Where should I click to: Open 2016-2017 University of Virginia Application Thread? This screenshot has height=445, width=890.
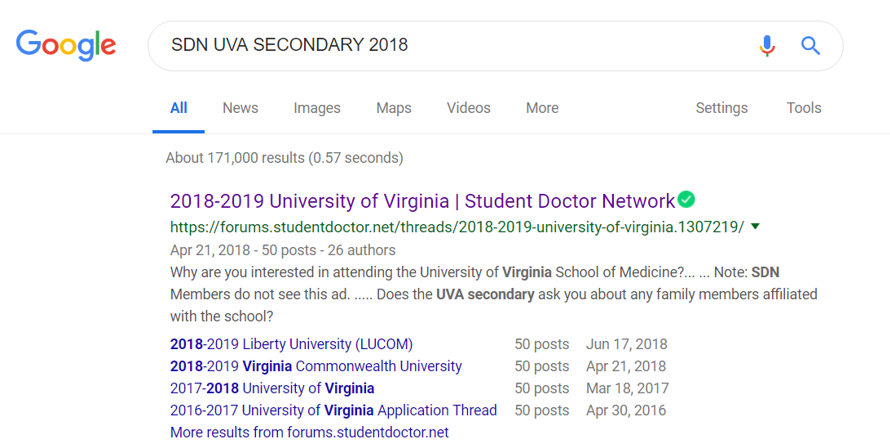pyautogui.click(x=333, y=410)
